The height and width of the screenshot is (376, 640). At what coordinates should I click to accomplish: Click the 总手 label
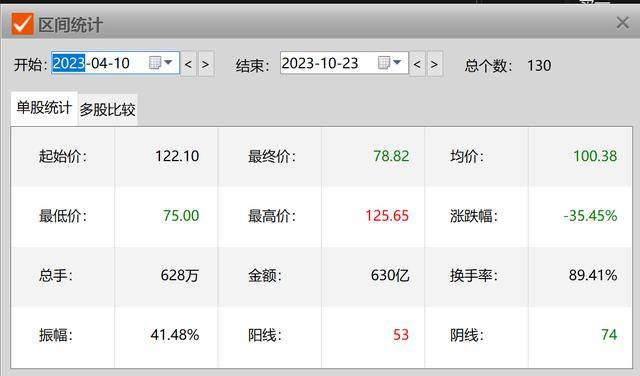click(56, 275)
